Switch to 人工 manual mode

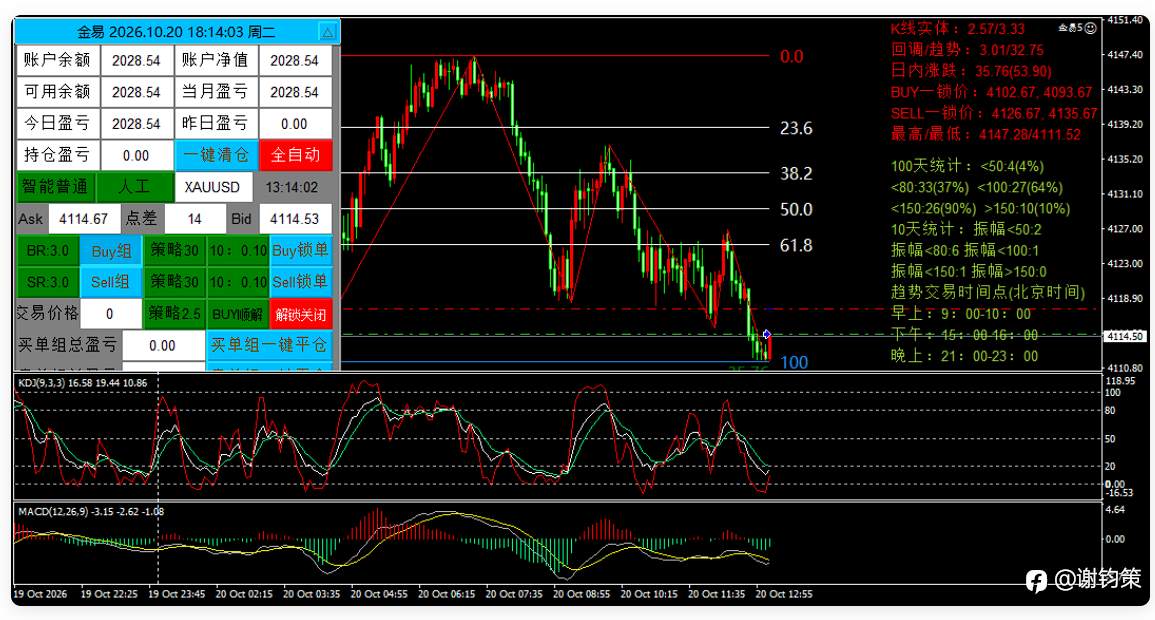pyautogui.click(x=135, y=186)
